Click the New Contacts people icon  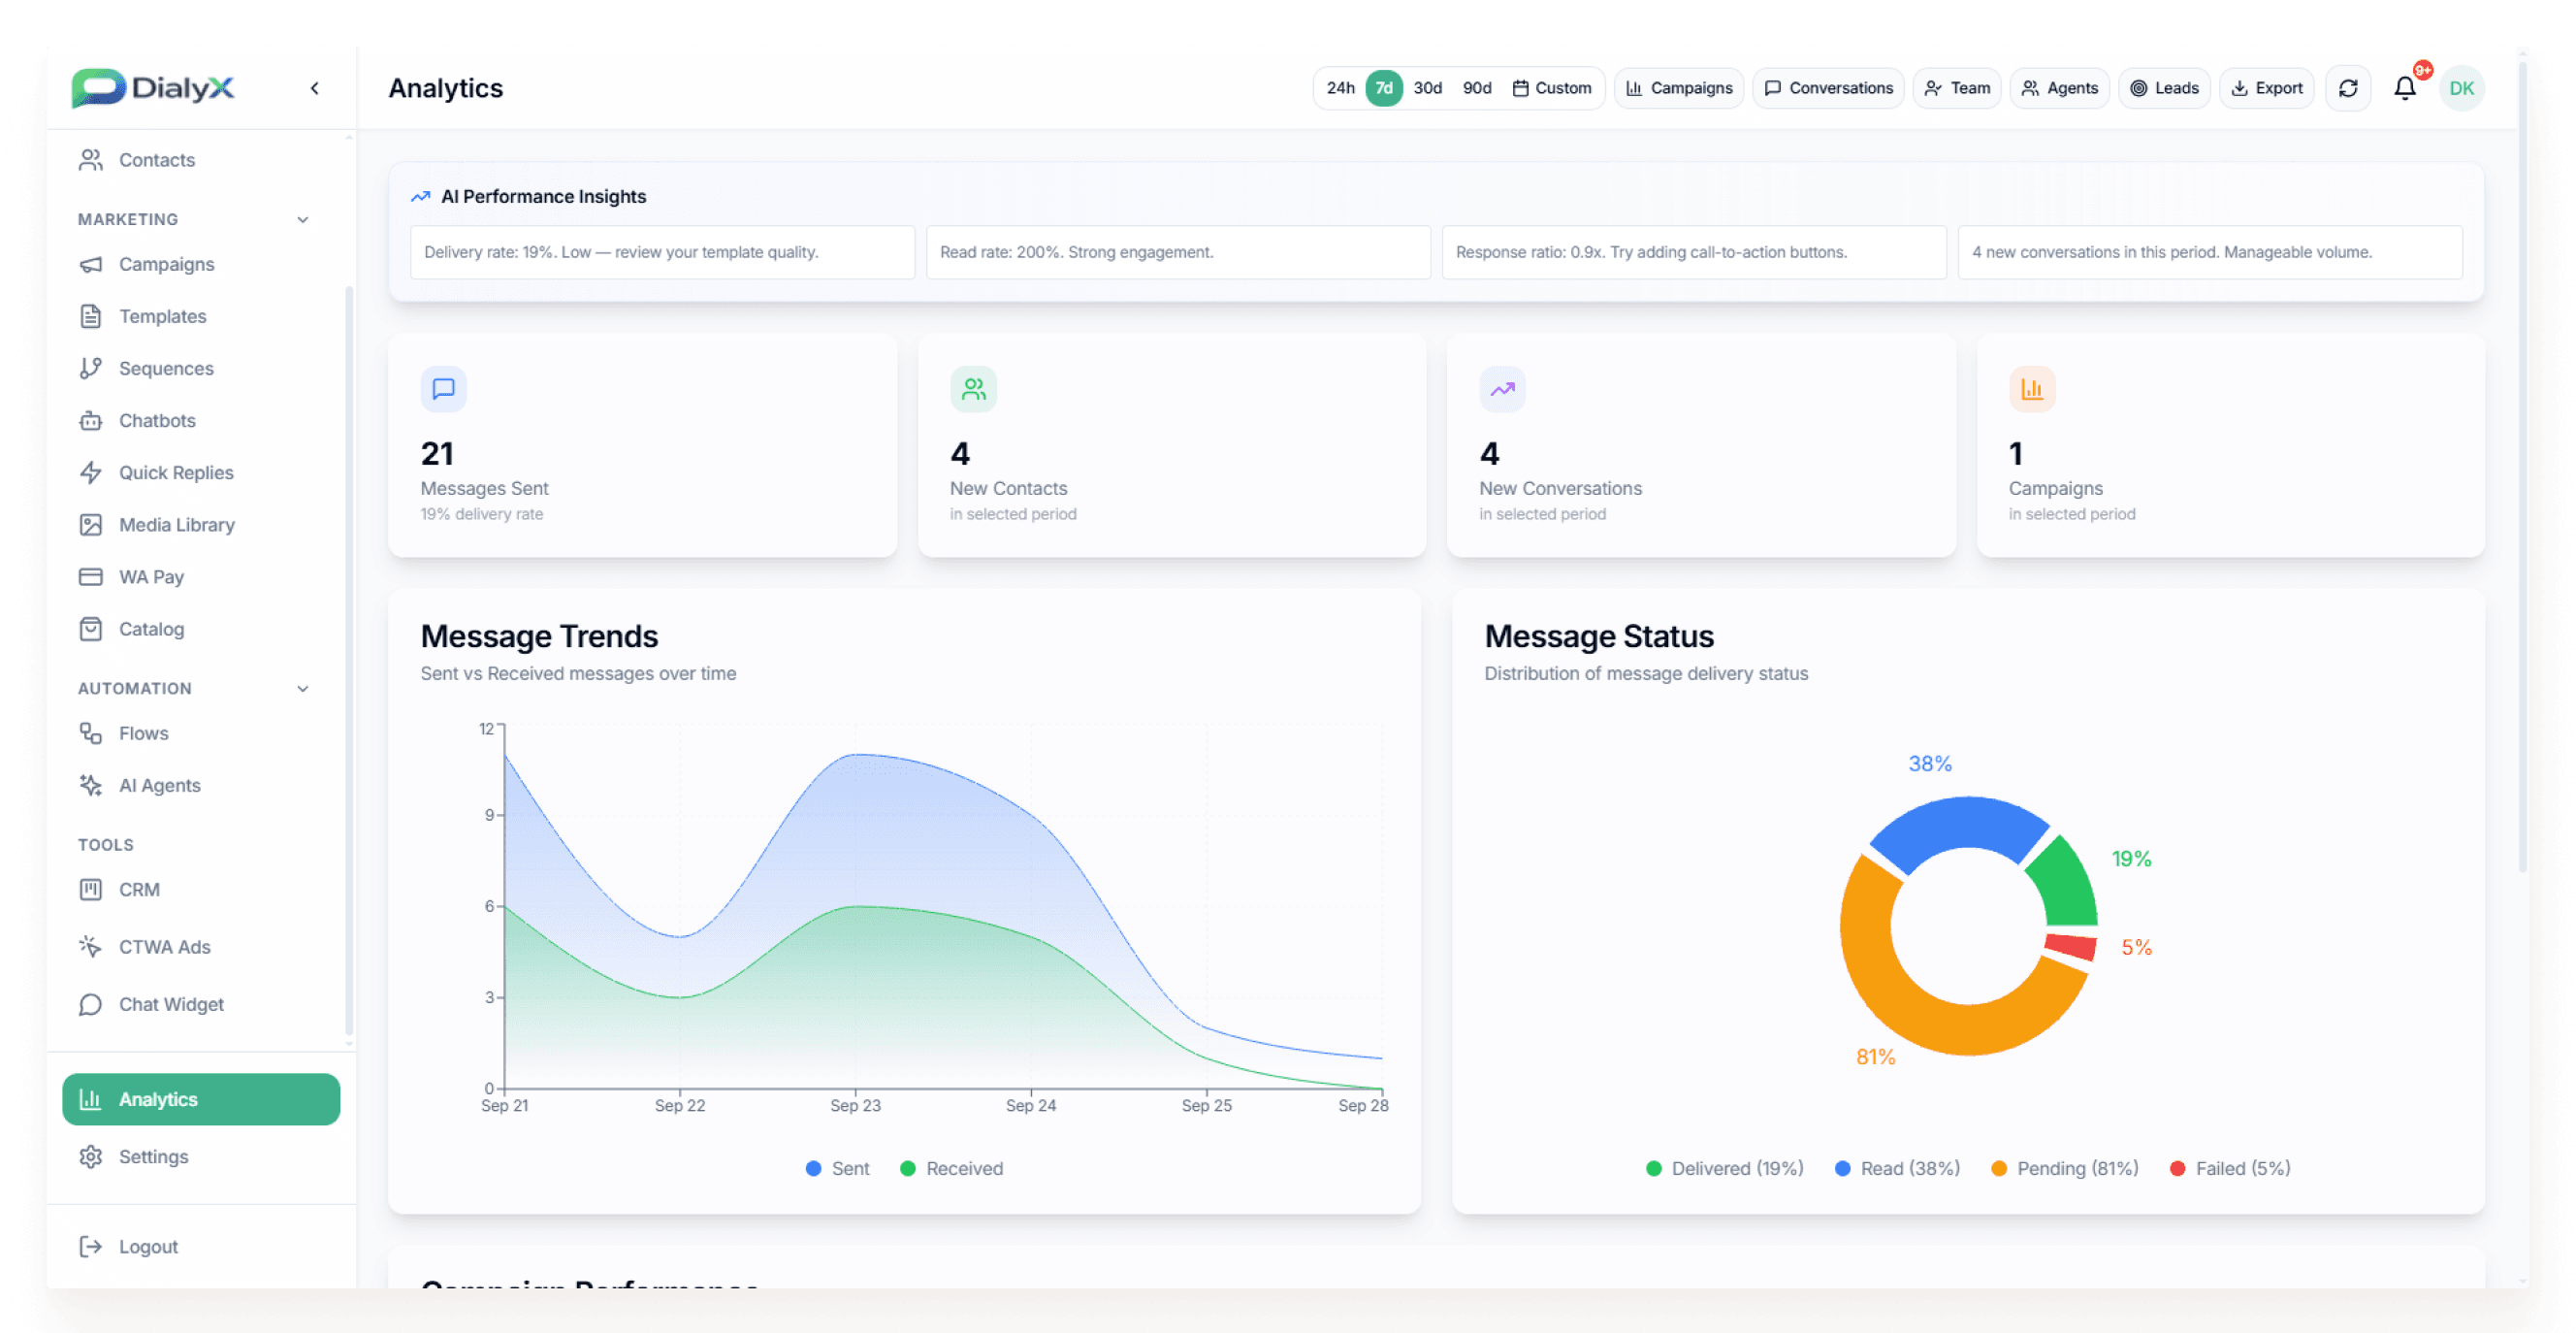tap(973, 389)
